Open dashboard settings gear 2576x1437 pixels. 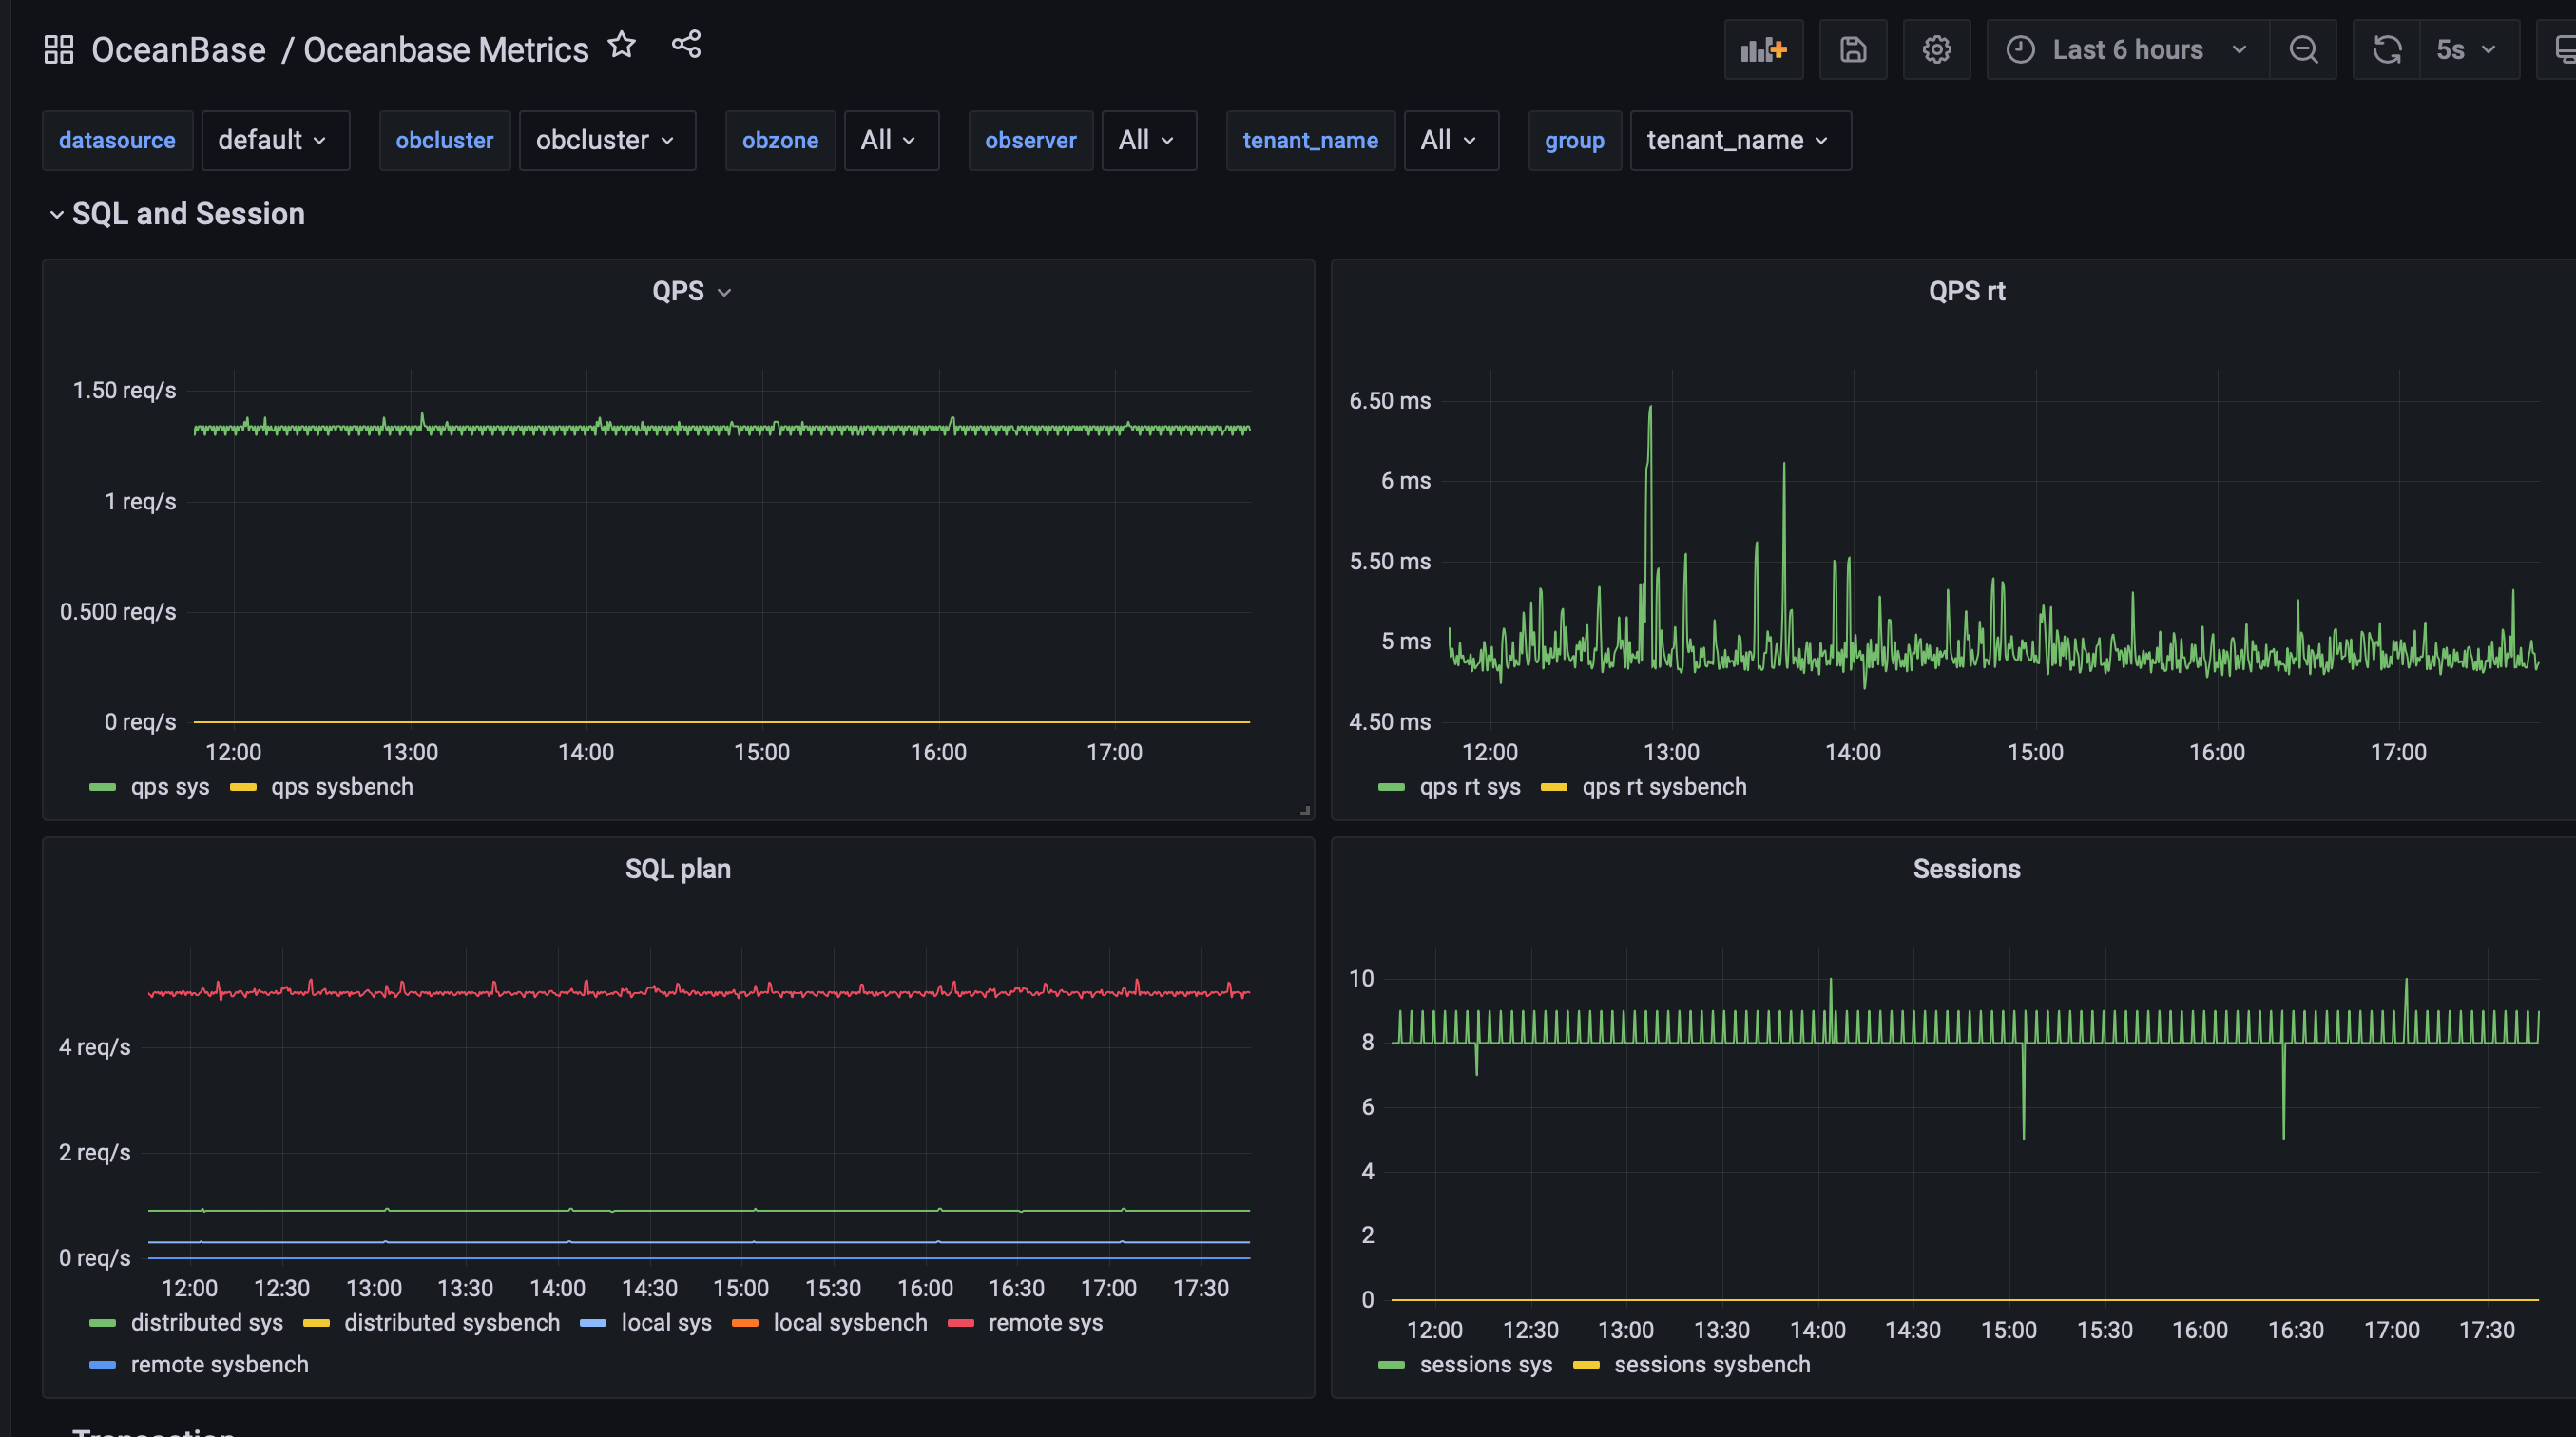(x=1936, y=49)
